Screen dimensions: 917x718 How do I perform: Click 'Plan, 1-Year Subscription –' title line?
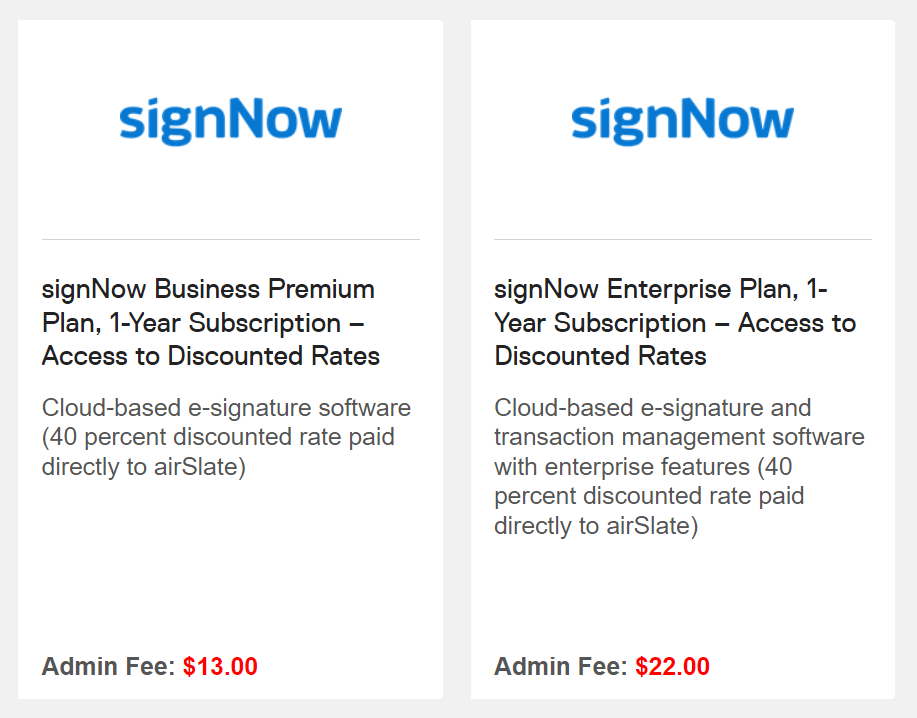pos(203,323)
